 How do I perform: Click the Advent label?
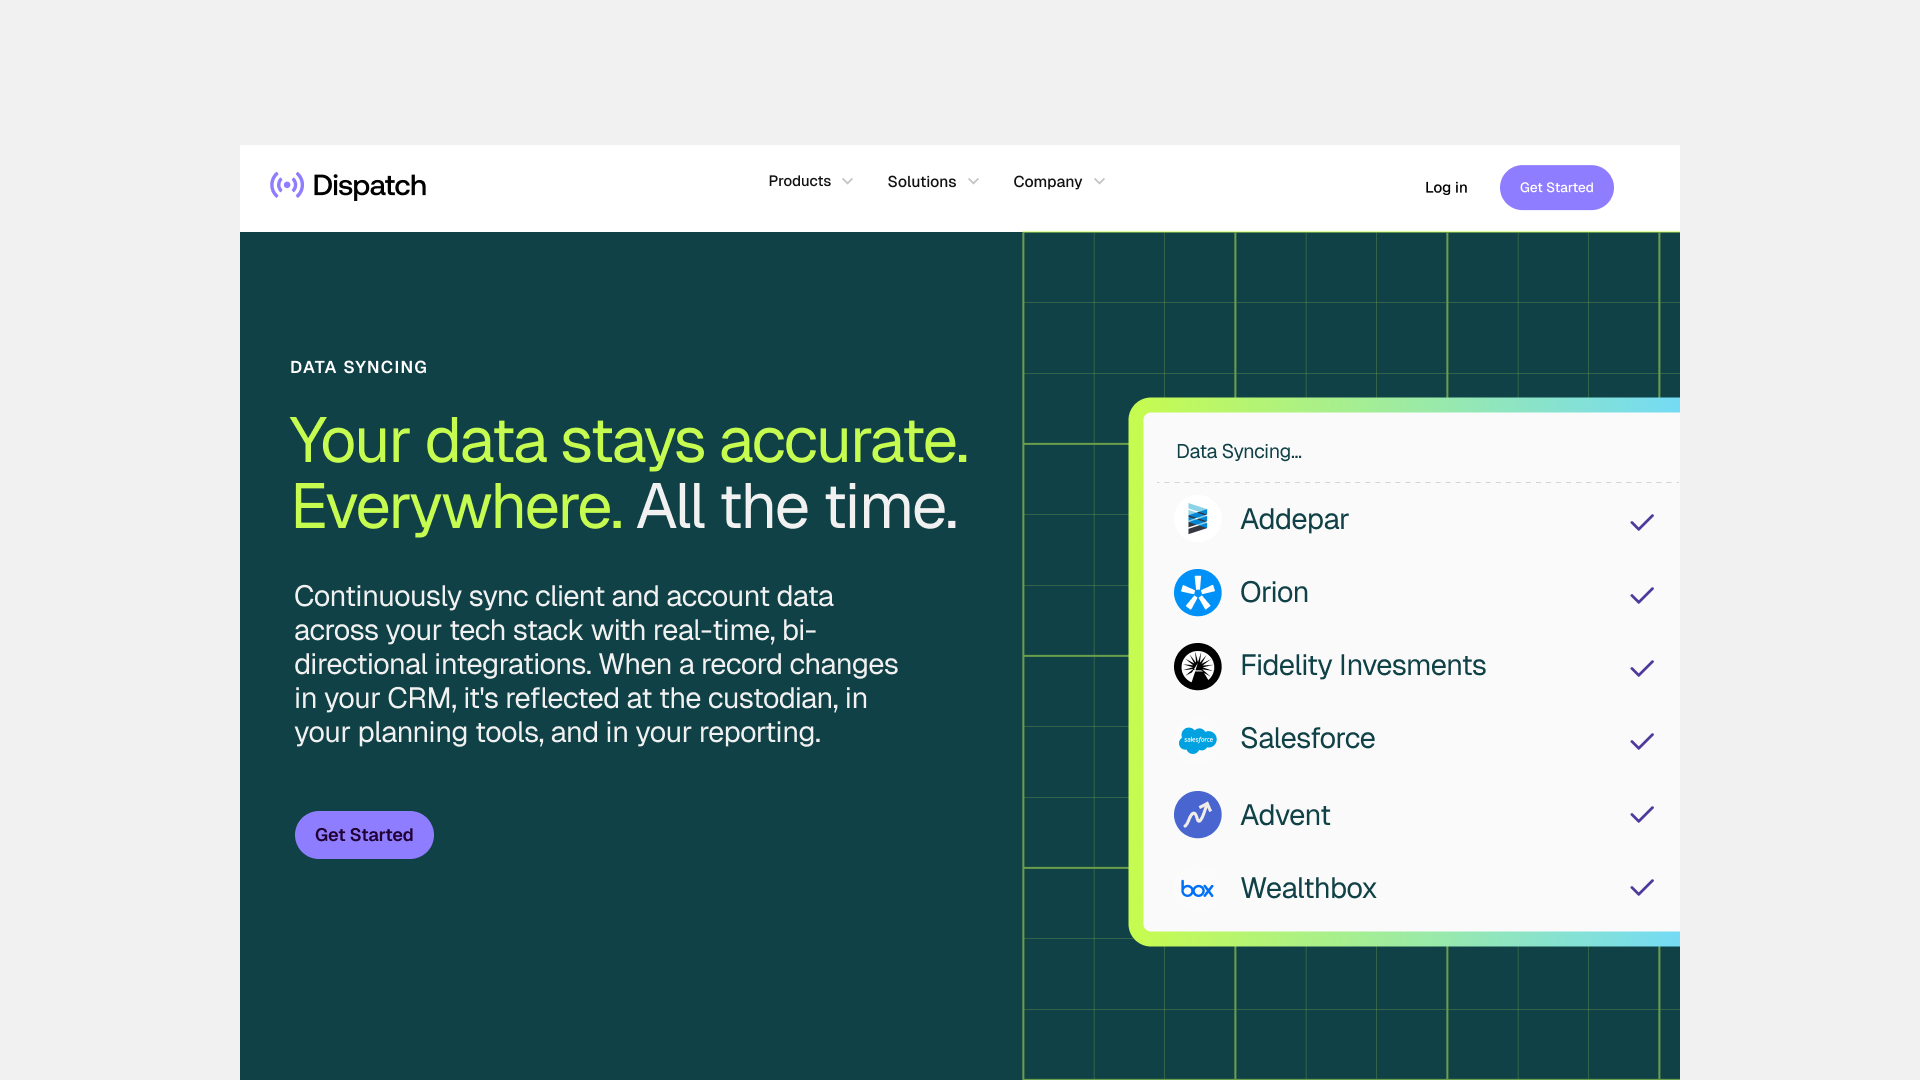point(1285,815)
